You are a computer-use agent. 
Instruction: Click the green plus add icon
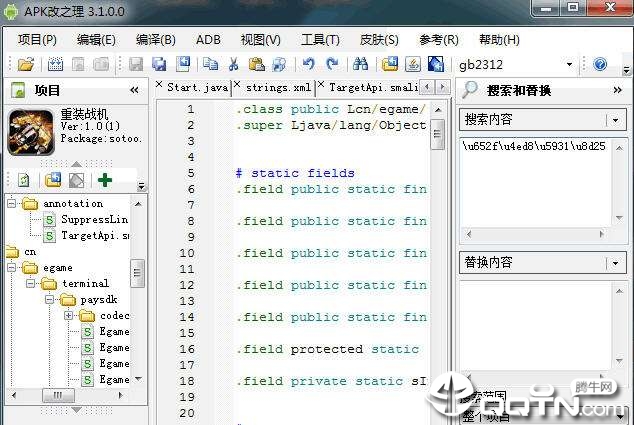coord(105,180)
